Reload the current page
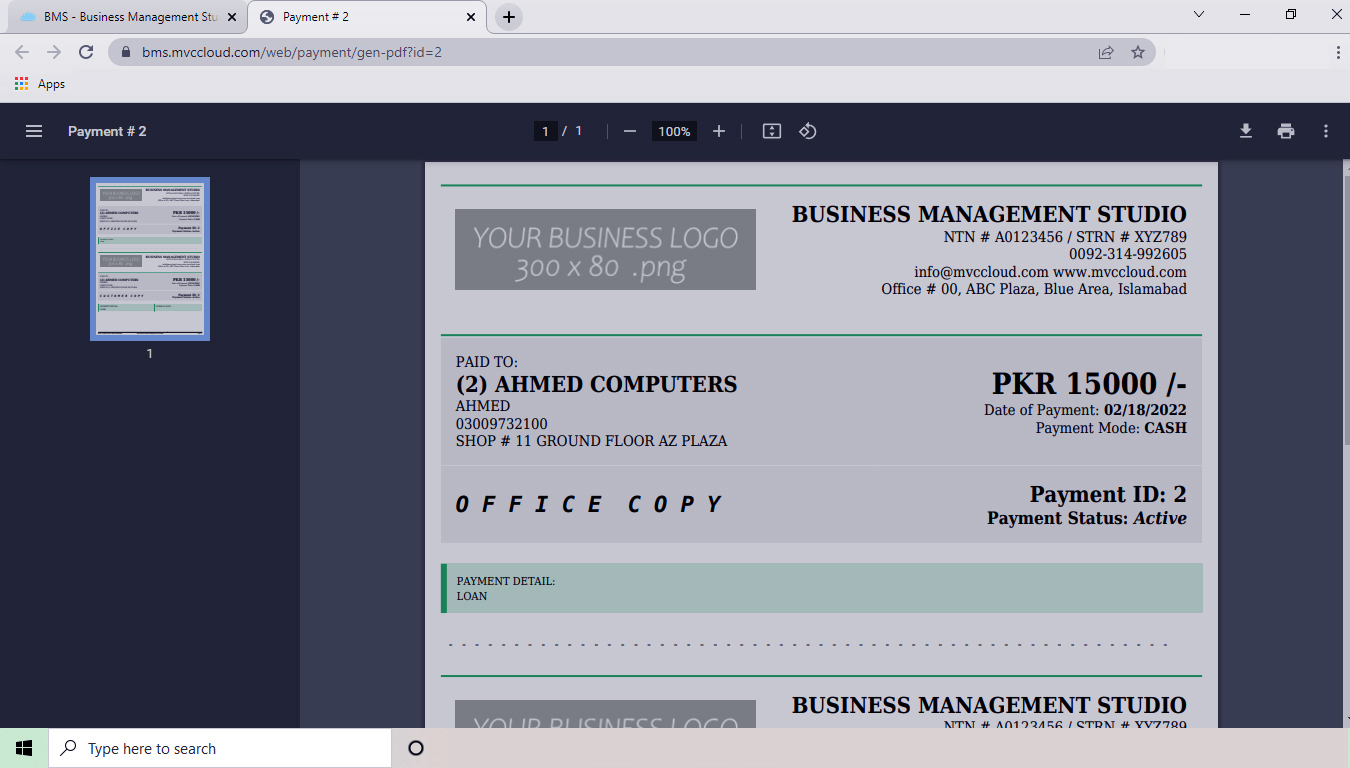The width and height of the screenshot is (1350, 768). pos(86,52)
